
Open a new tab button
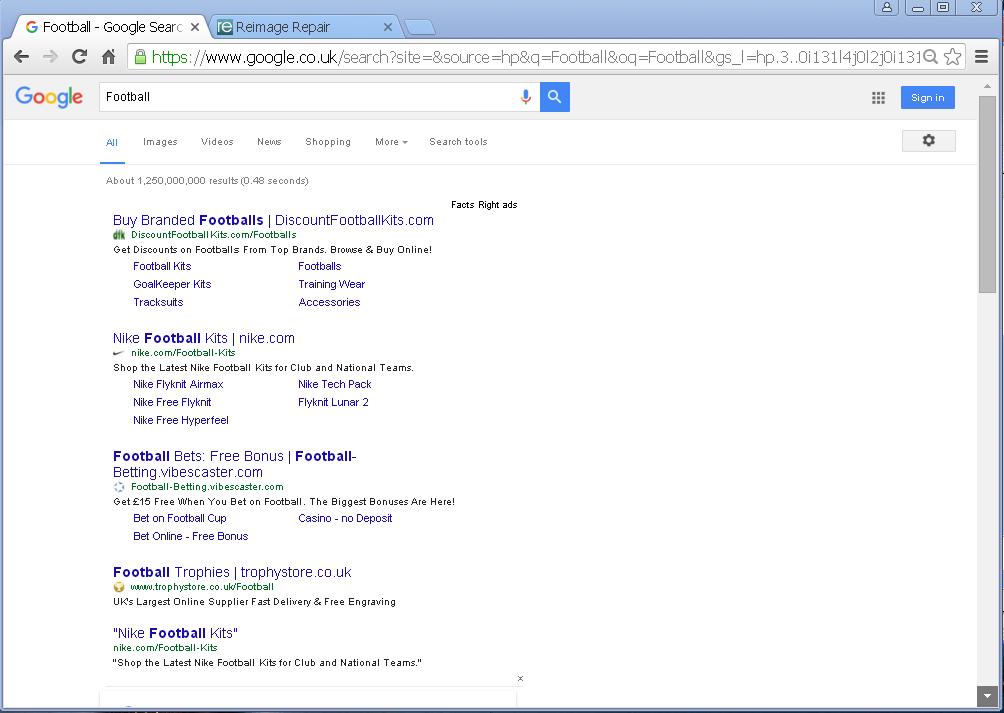[x=420, y=28]
